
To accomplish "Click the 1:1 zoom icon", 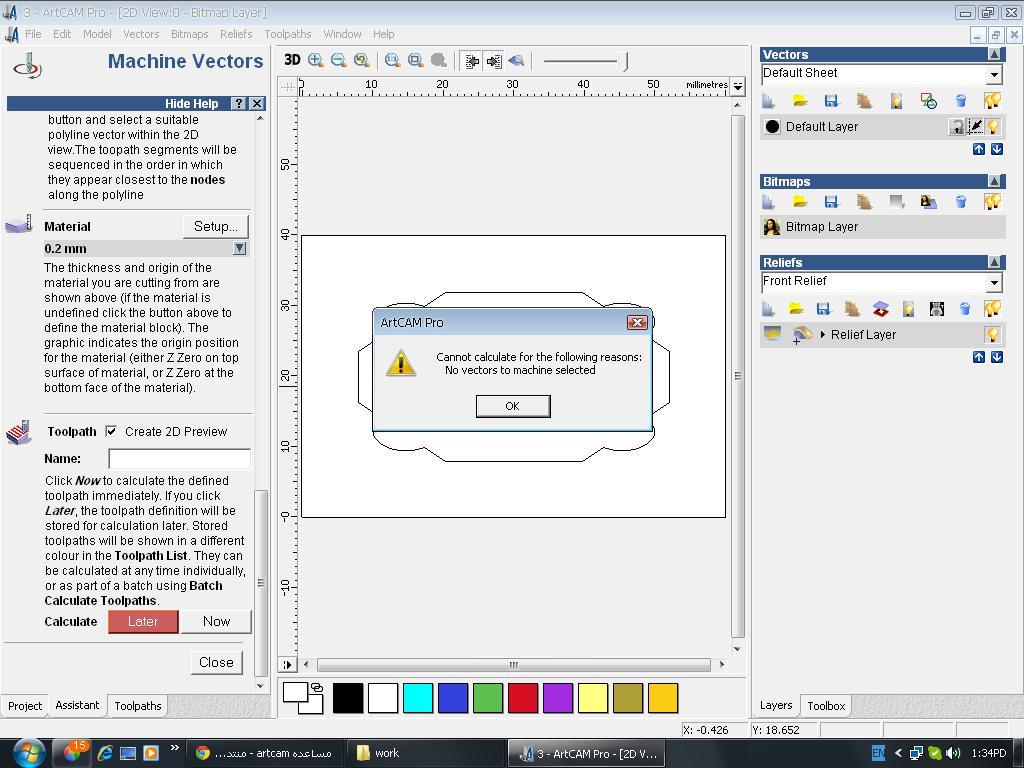I will tap(392, 61).
